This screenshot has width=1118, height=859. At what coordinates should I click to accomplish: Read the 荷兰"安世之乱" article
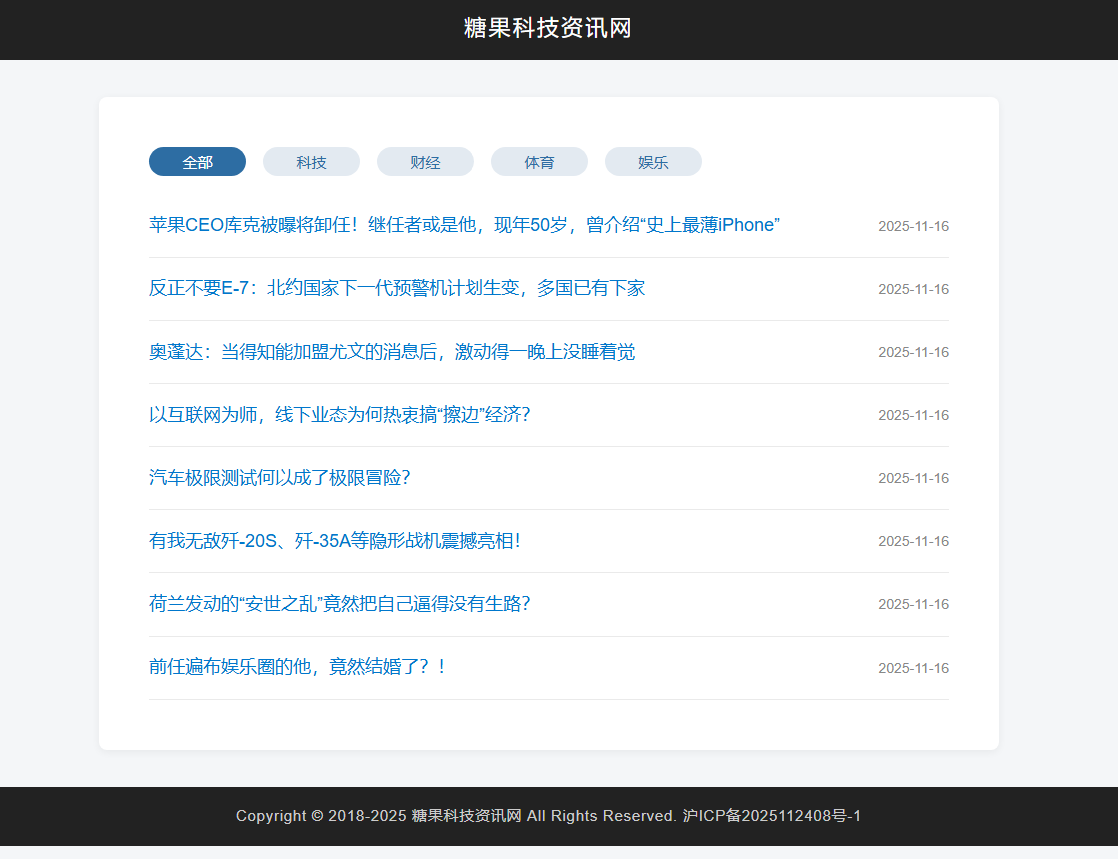tap(340, 604)
